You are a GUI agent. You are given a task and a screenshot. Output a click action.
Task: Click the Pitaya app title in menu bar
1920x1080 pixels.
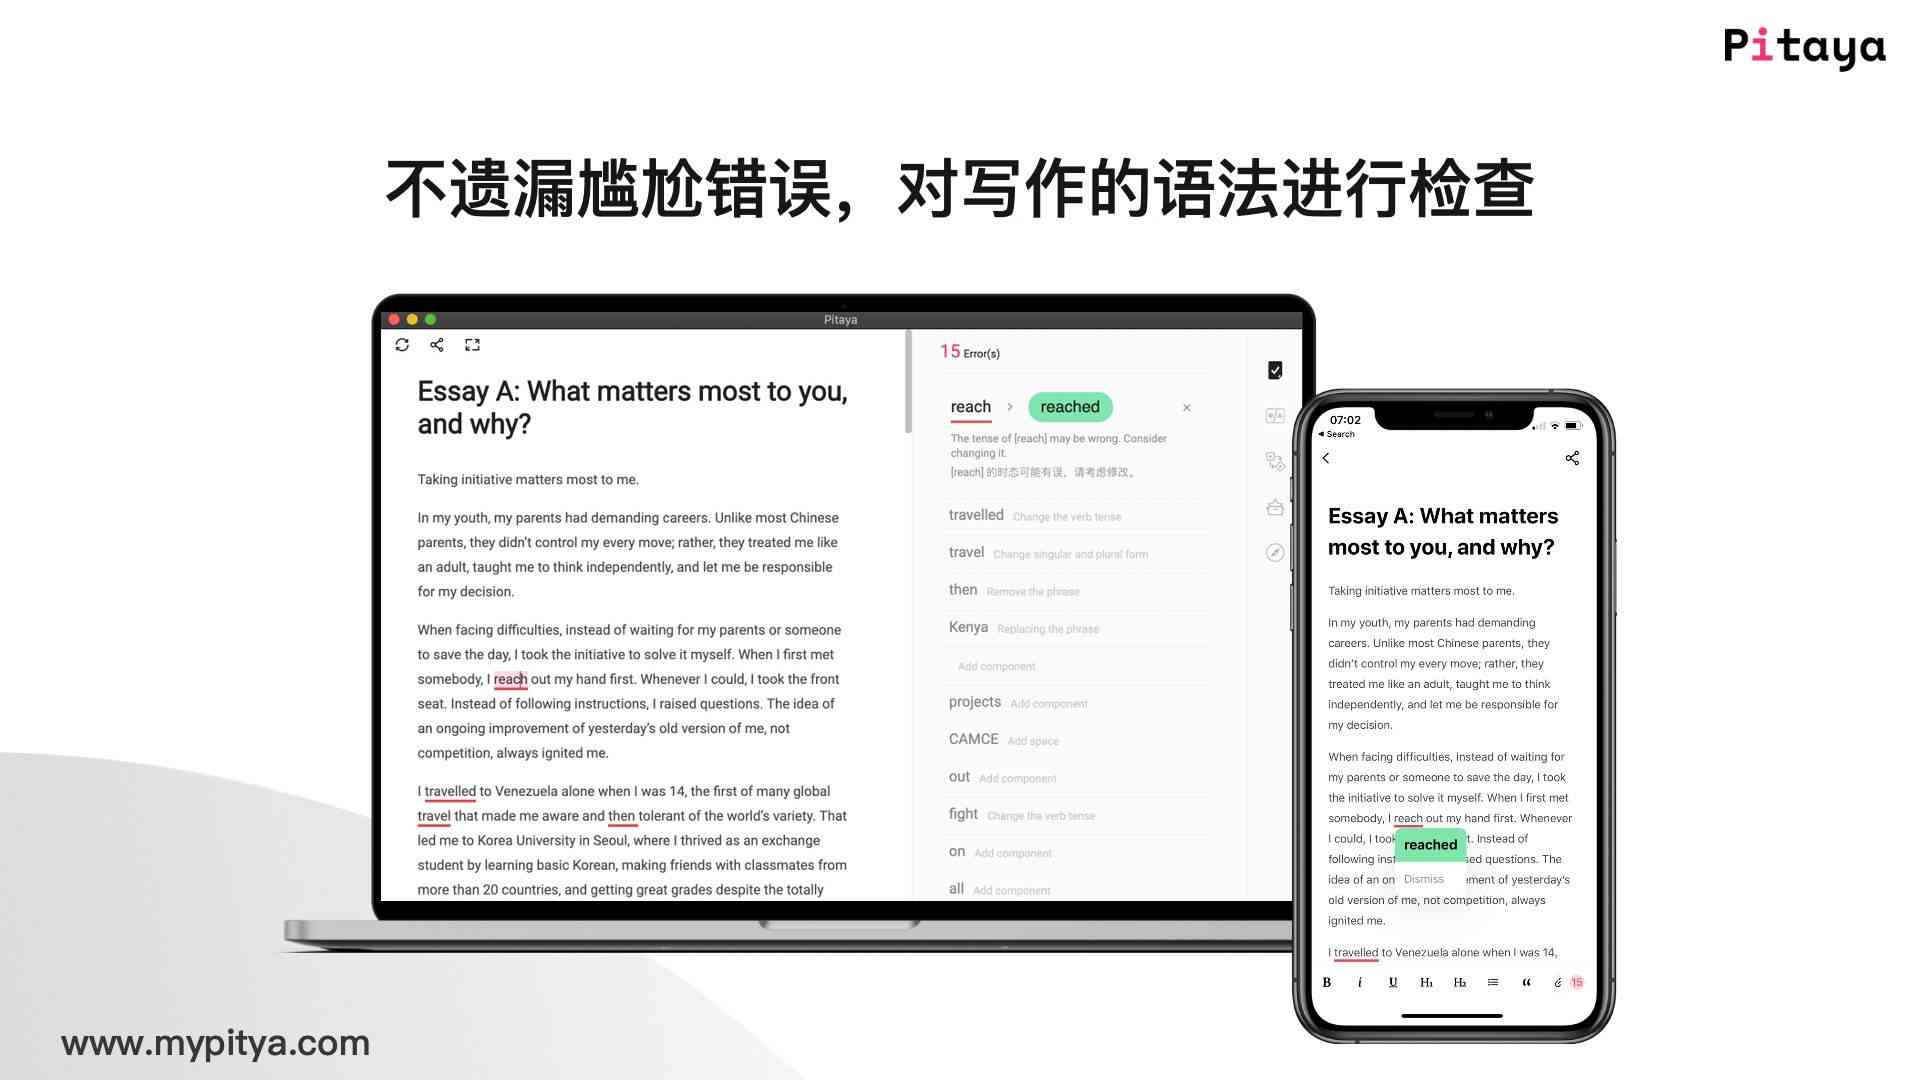pos(840,319)
